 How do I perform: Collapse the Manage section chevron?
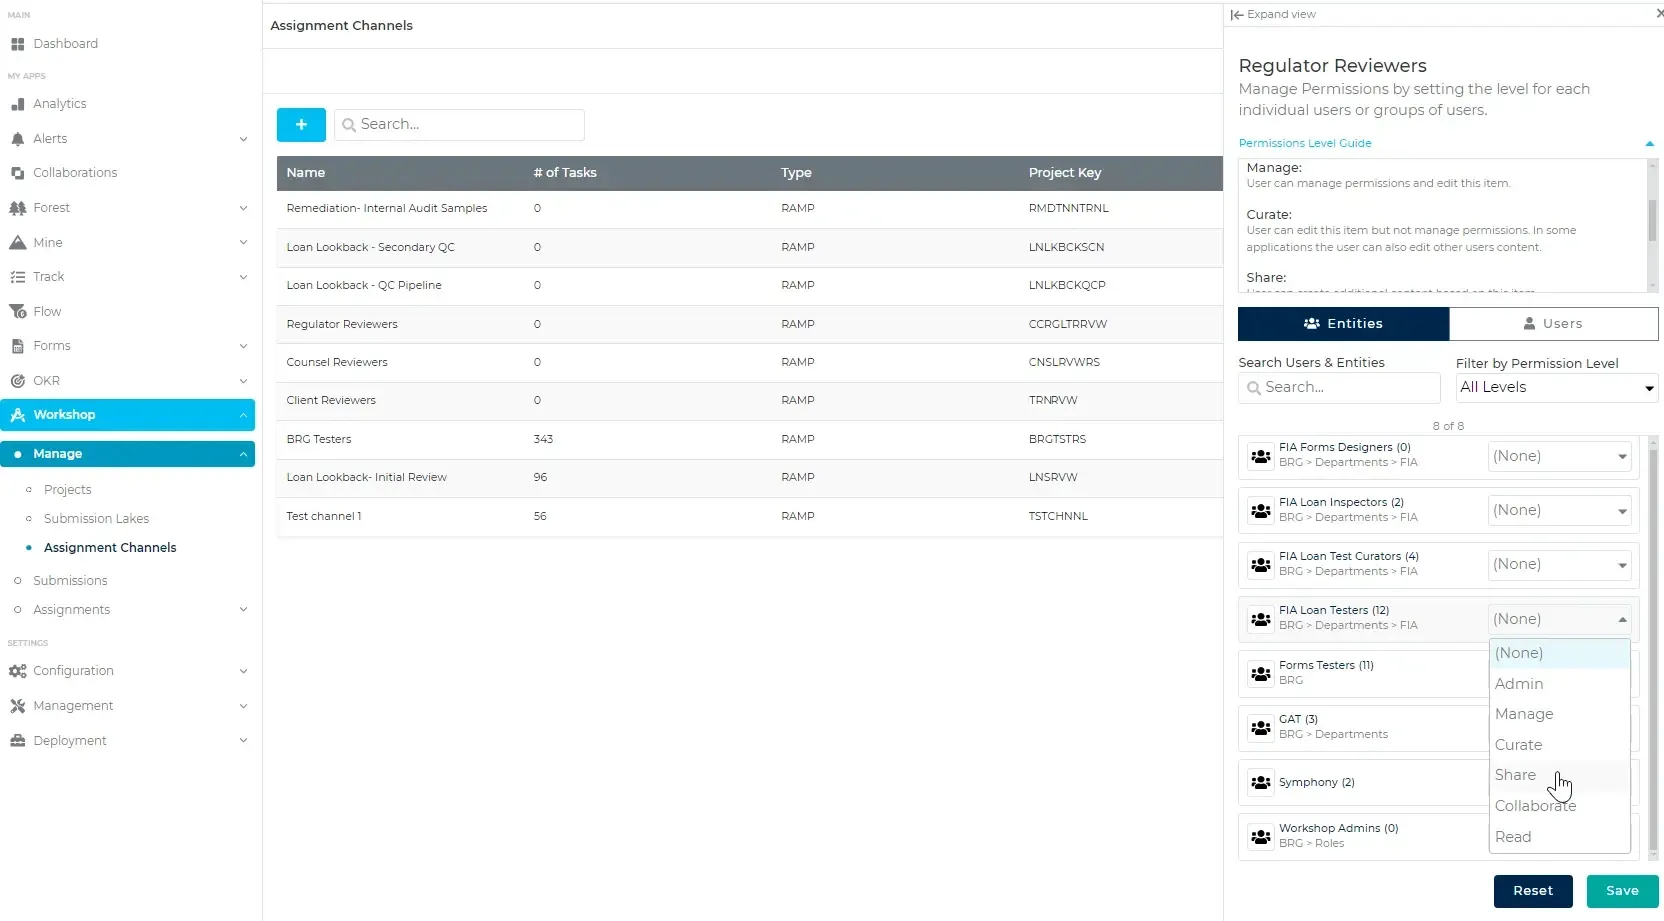(243, 454)
